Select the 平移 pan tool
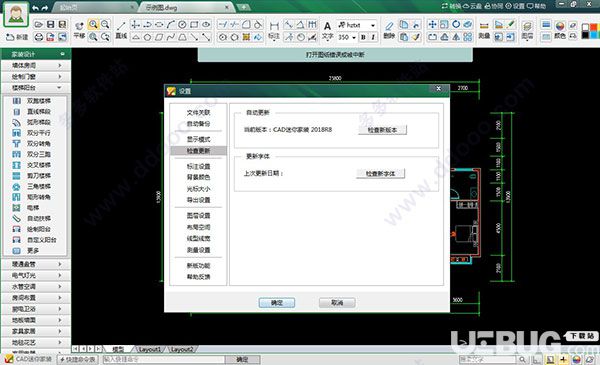 (79, 30)
